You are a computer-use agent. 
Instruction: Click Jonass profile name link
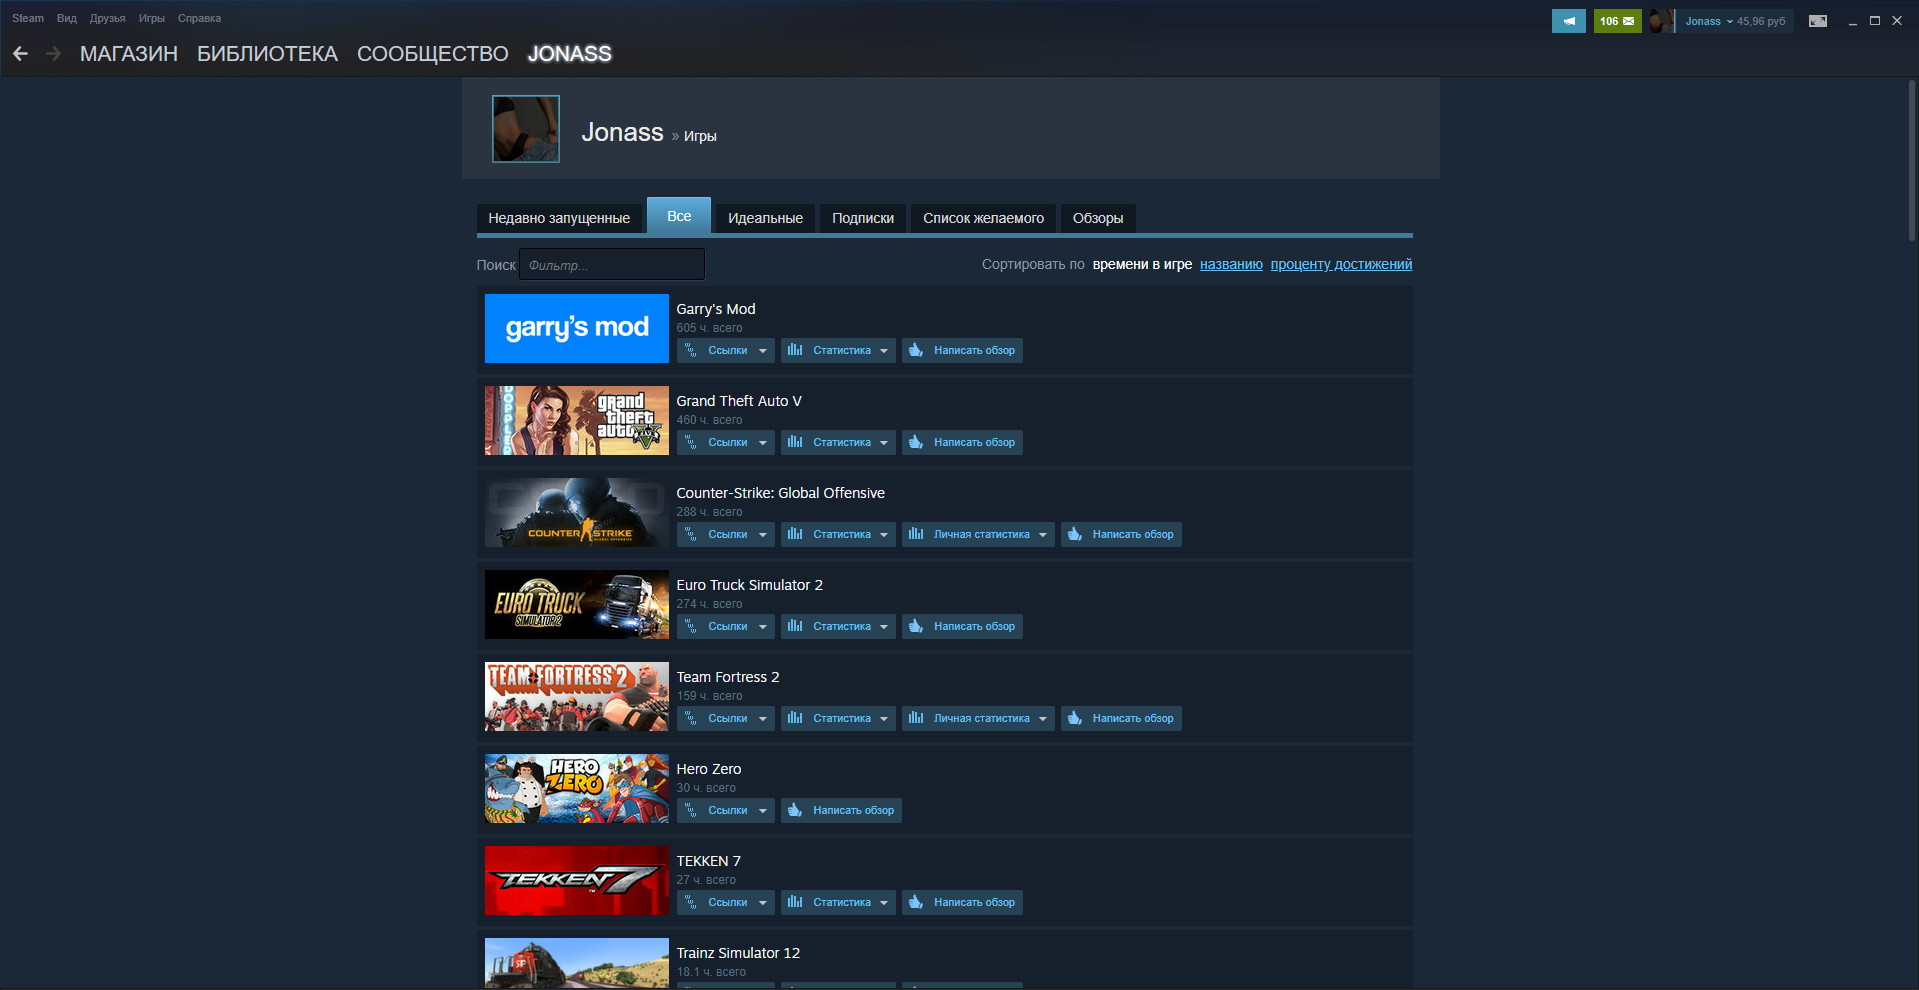click(x=622, y=132)
